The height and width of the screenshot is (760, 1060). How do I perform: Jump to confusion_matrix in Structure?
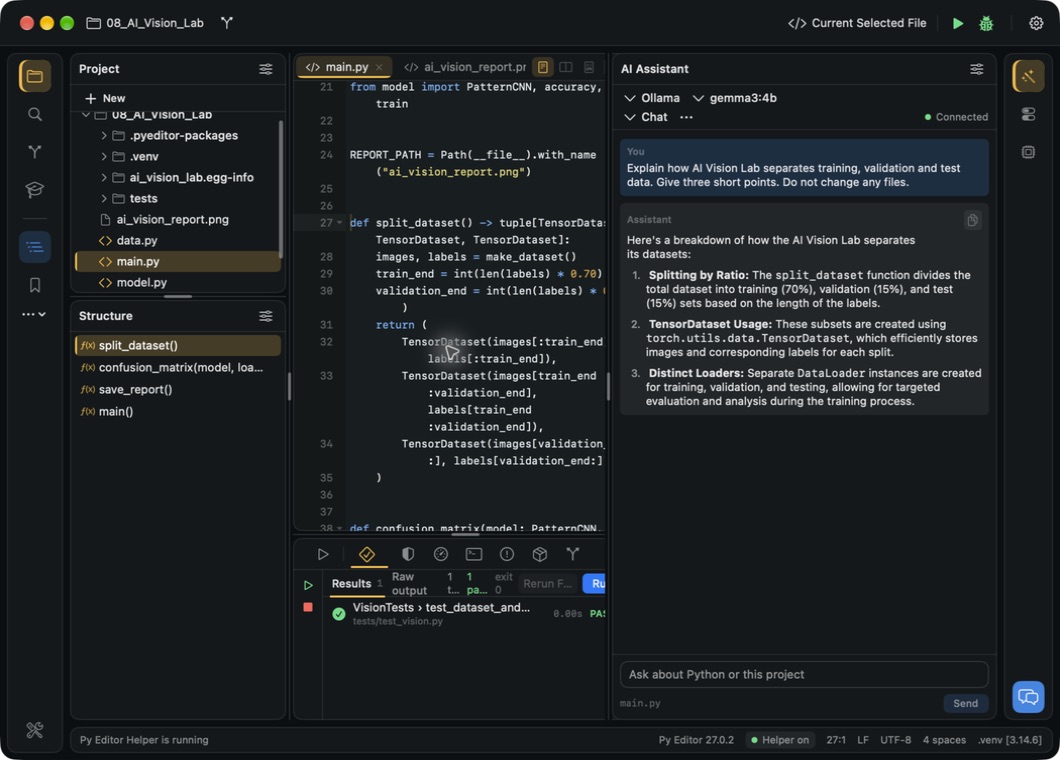[x=178, y=367]
